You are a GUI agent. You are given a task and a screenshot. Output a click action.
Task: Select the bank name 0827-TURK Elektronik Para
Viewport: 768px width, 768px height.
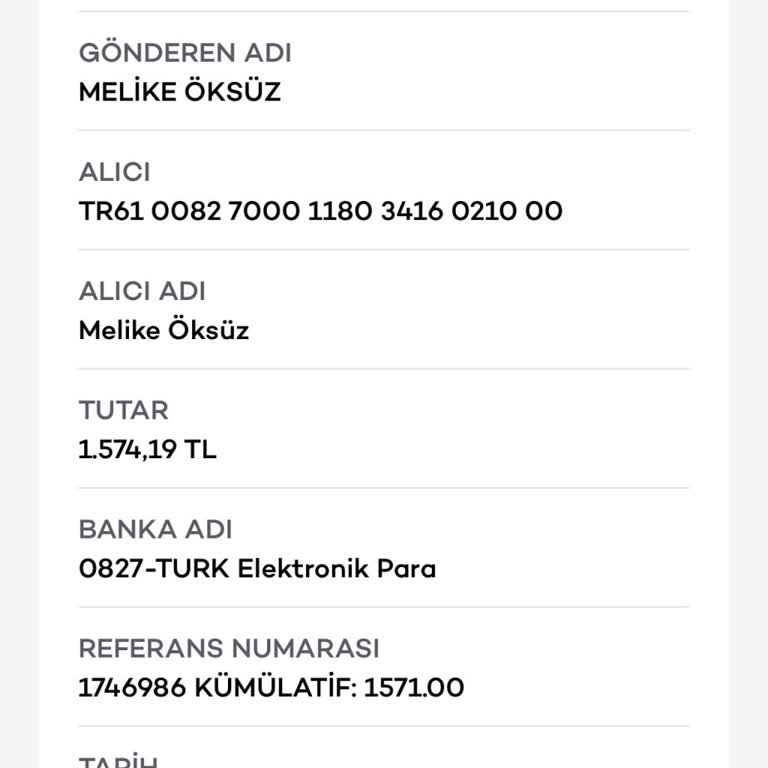tap(257, 568)
